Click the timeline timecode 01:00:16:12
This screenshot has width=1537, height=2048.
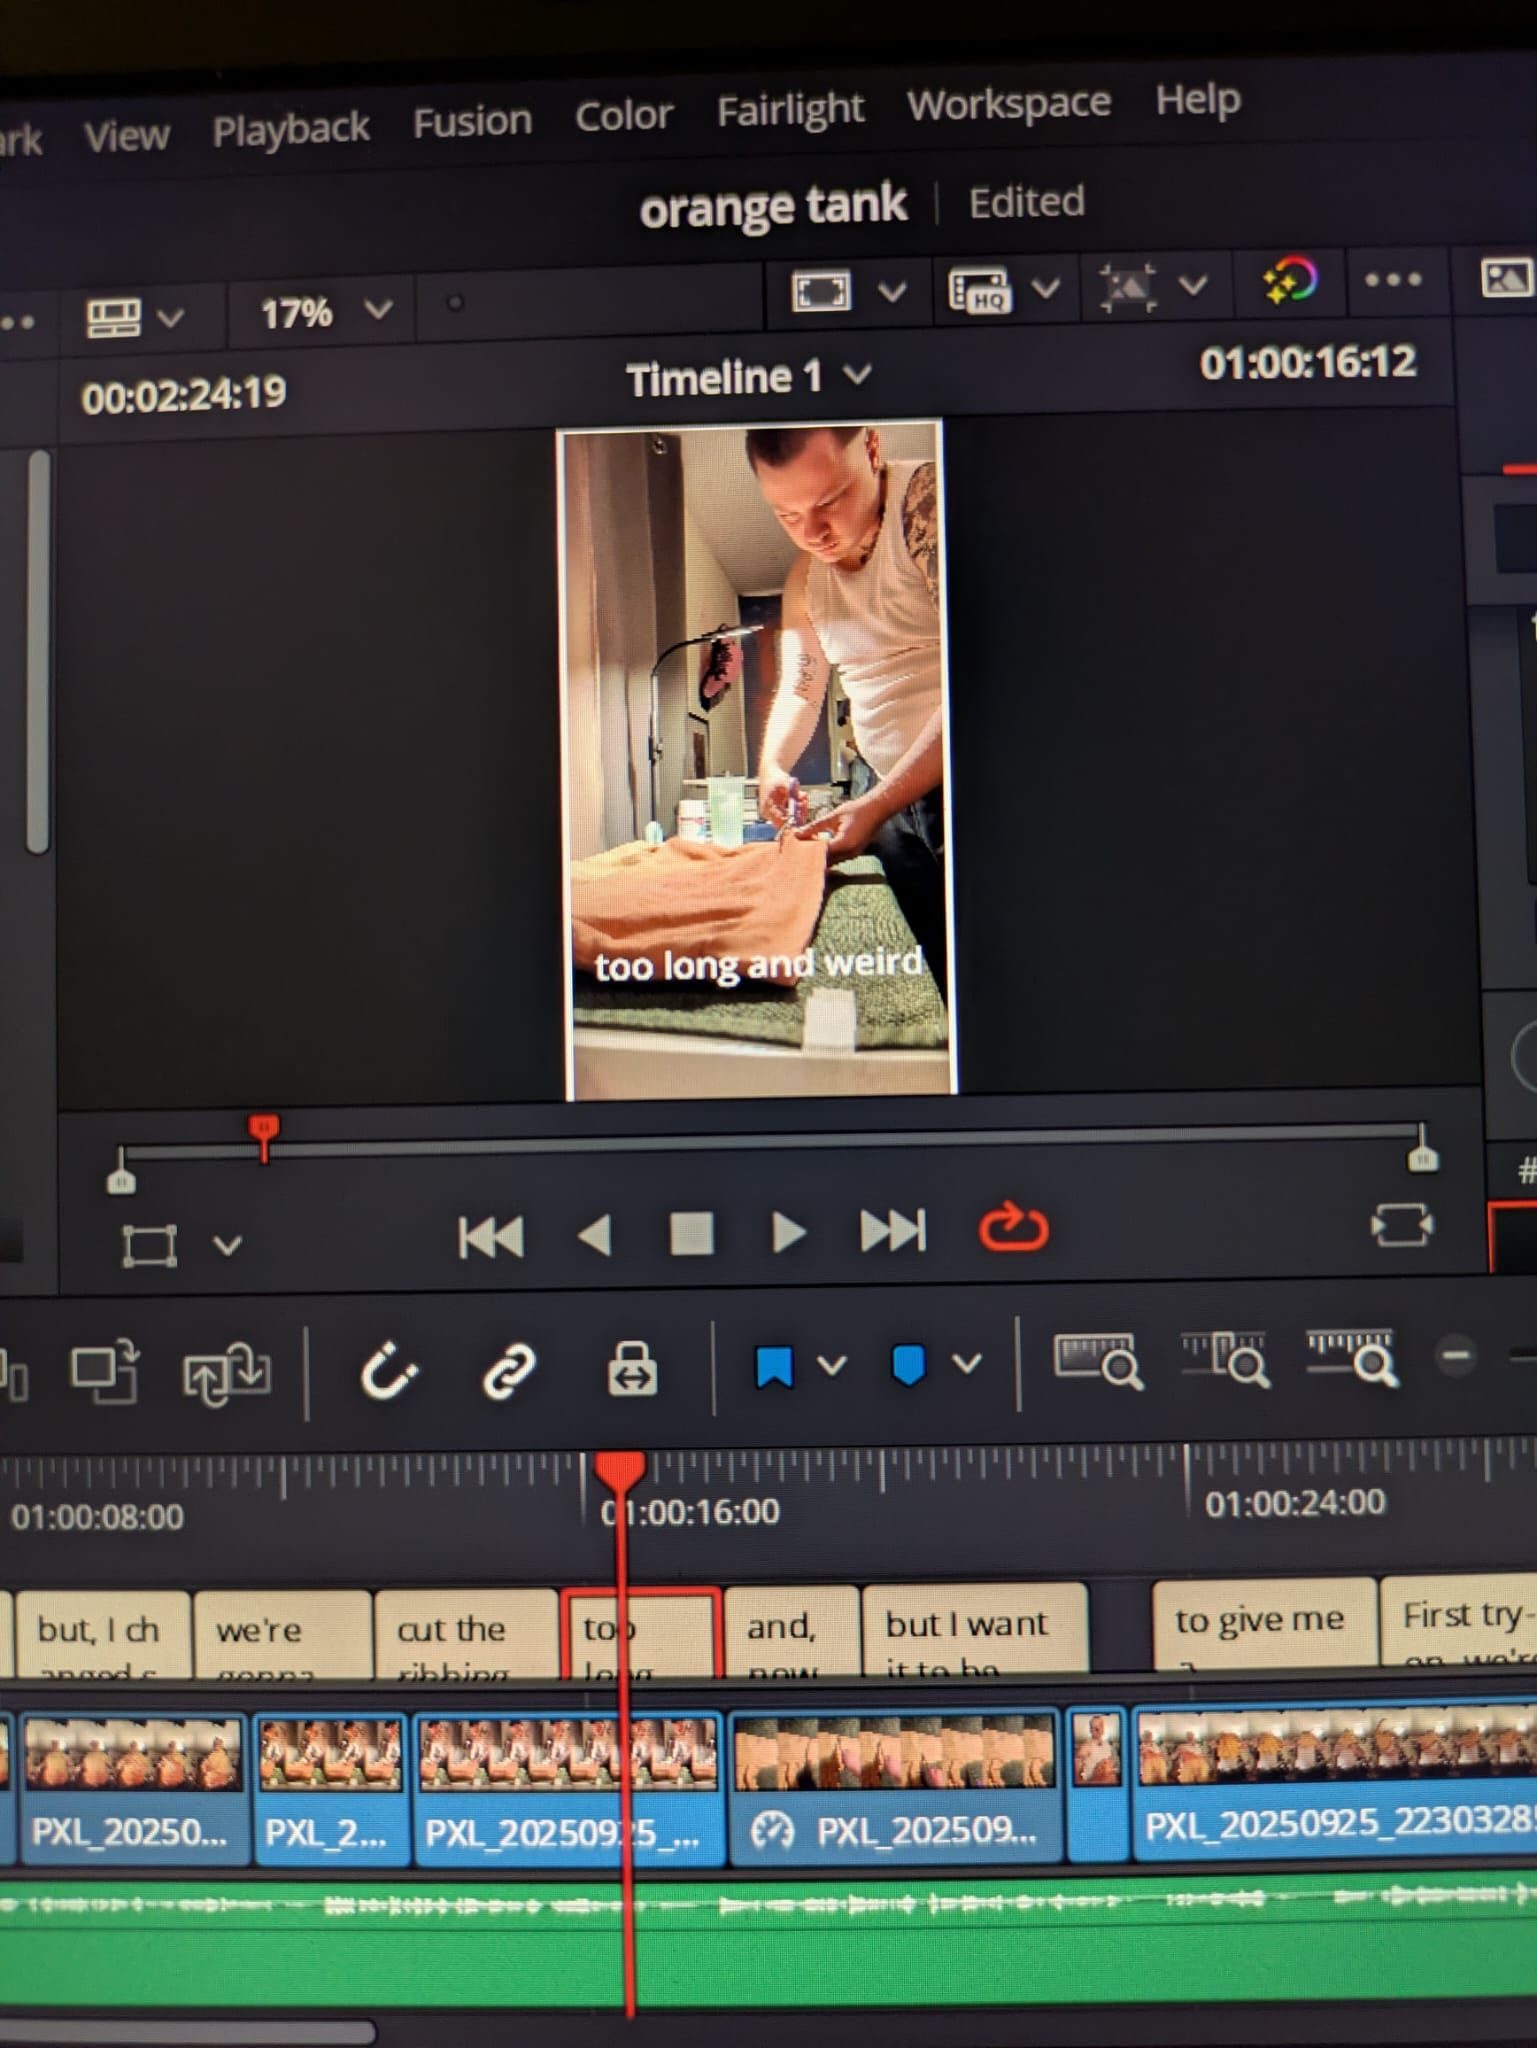click(x=1308, y=362)
